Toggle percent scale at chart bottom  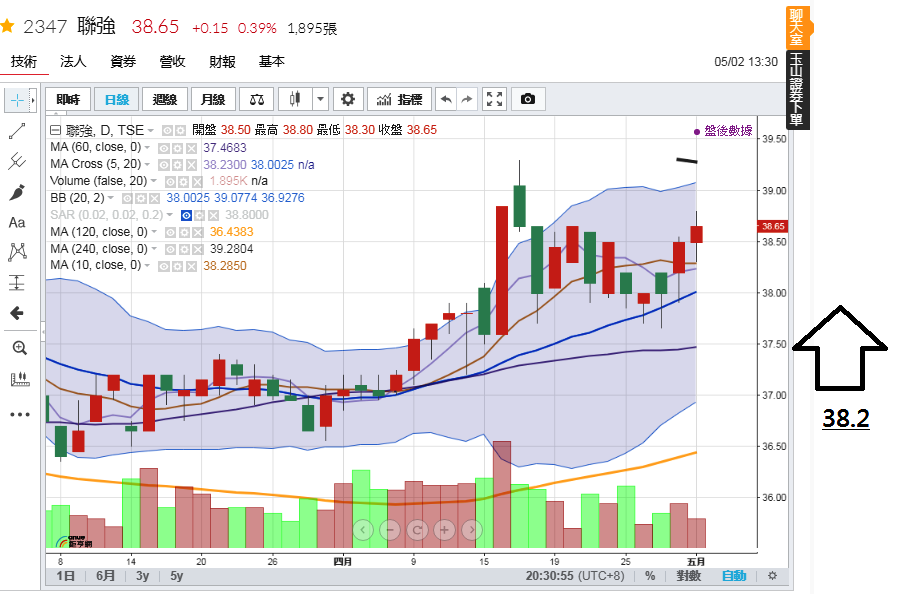[650, 576]
